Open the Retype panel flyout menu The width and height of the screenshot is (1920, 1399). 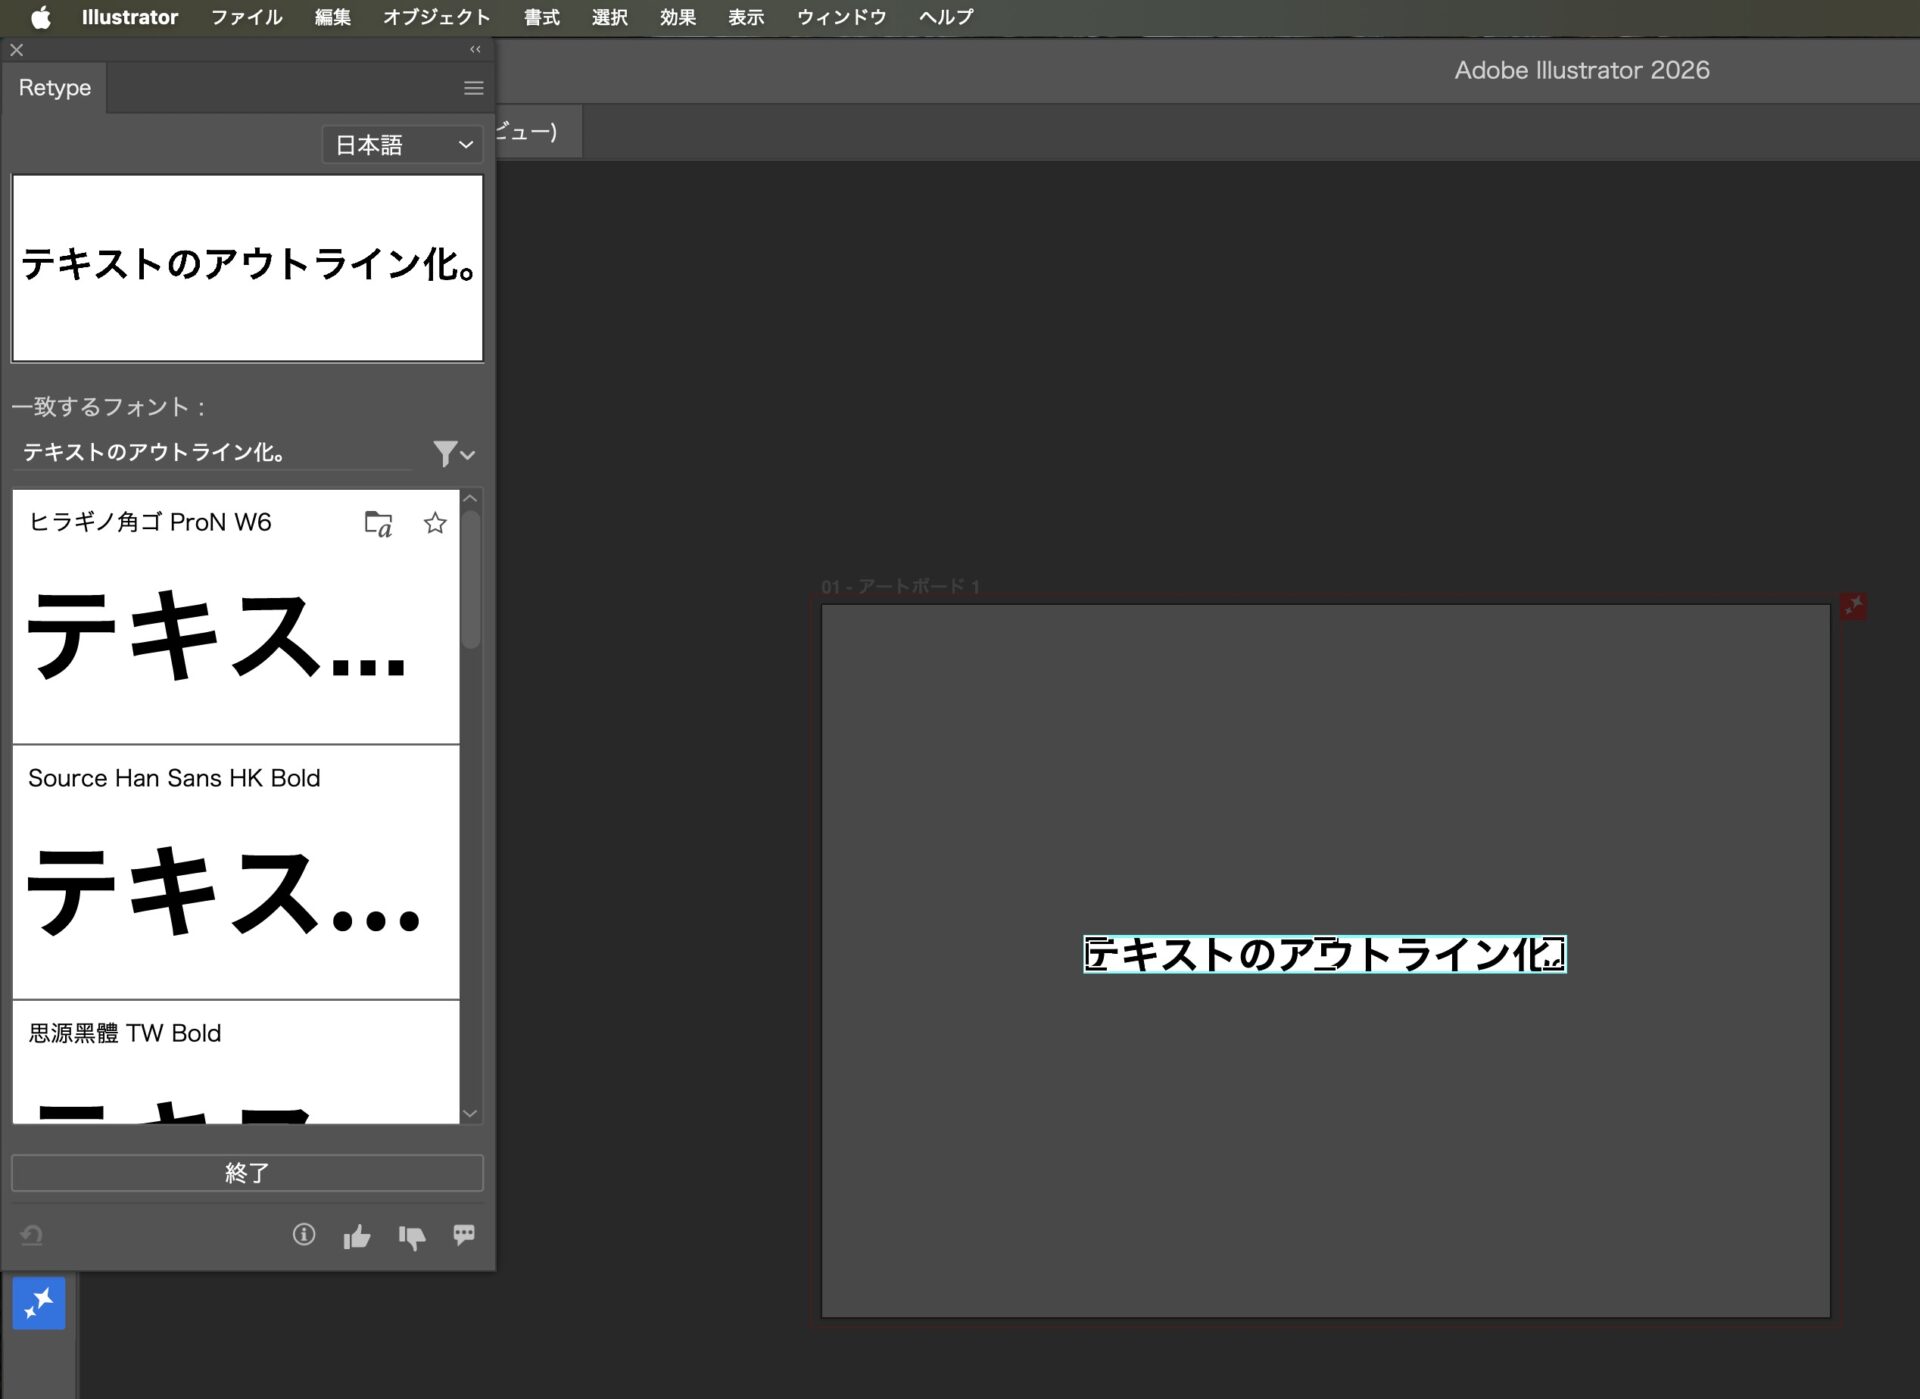(x=472, y=88)
